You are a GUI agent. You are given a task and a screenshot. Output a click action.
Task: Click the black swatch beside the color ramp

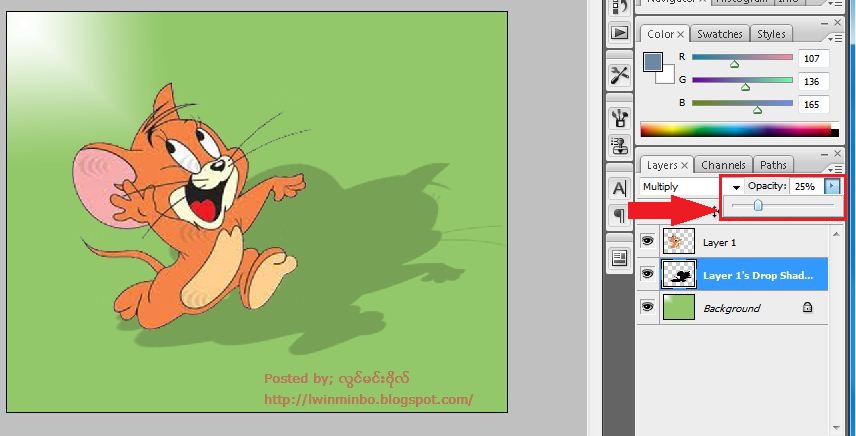835,133
